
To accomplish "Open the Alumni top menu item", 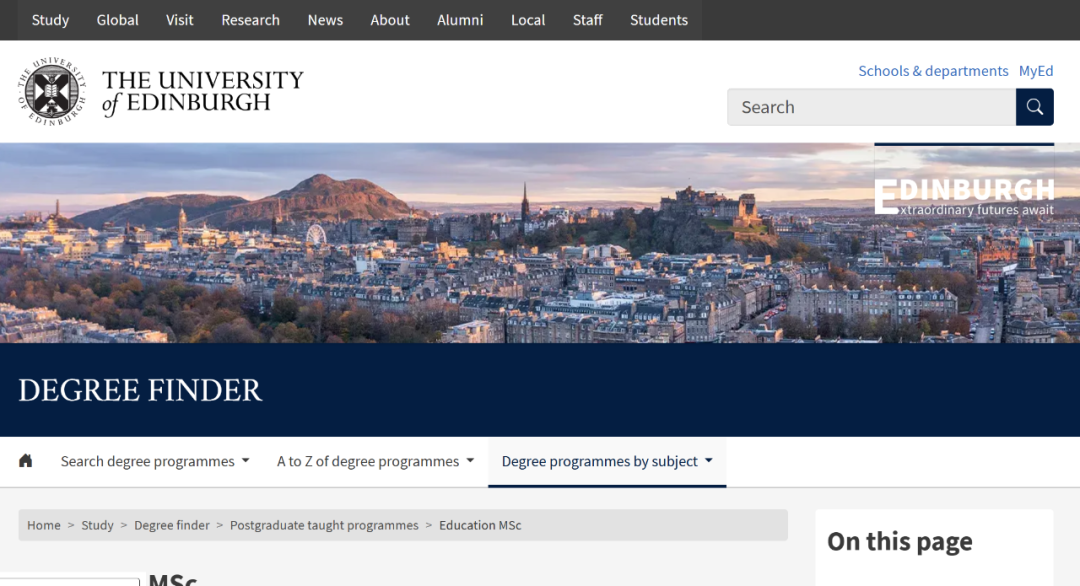I will coord(460,20).
